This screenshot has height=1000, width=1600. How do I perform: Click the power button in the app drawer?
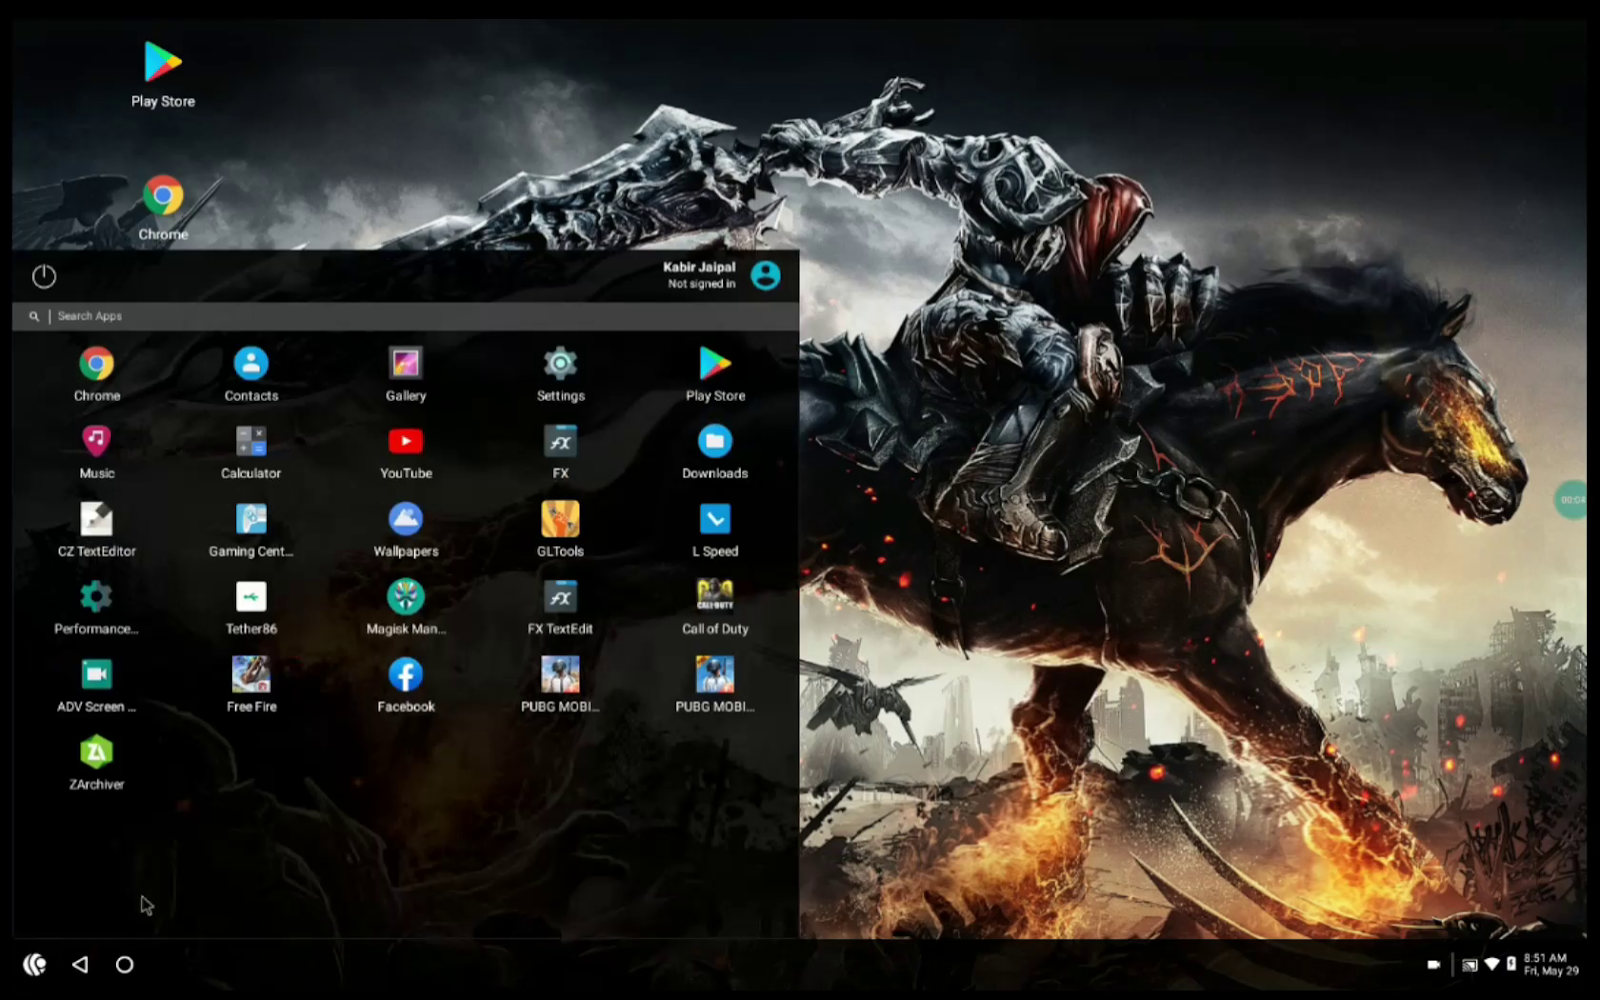(x=44, y=276)
